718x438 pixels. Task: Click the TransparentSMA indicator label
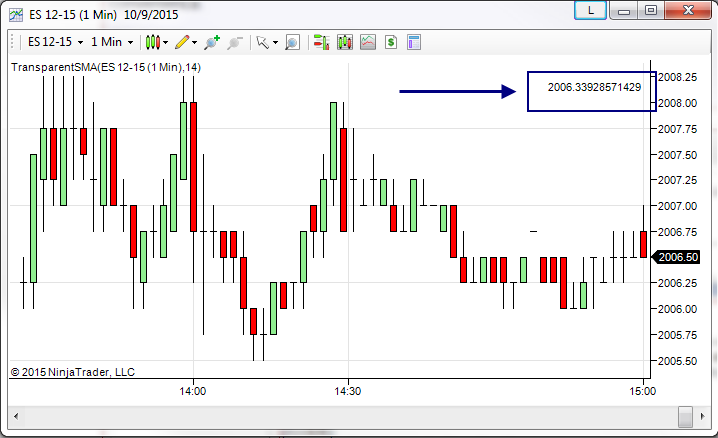pyautogui.click(x=106, y=67)
